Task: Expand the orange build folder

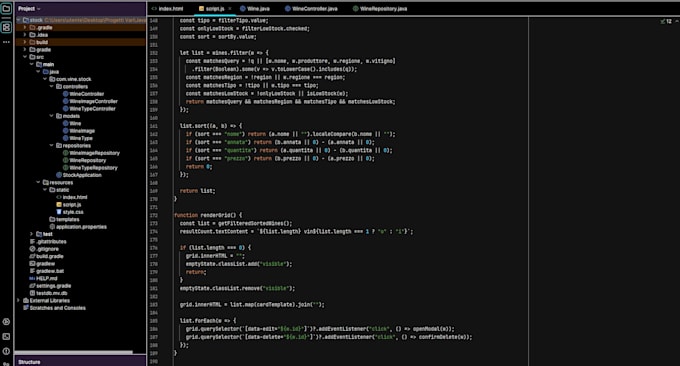Action: [x=25, y=42]
